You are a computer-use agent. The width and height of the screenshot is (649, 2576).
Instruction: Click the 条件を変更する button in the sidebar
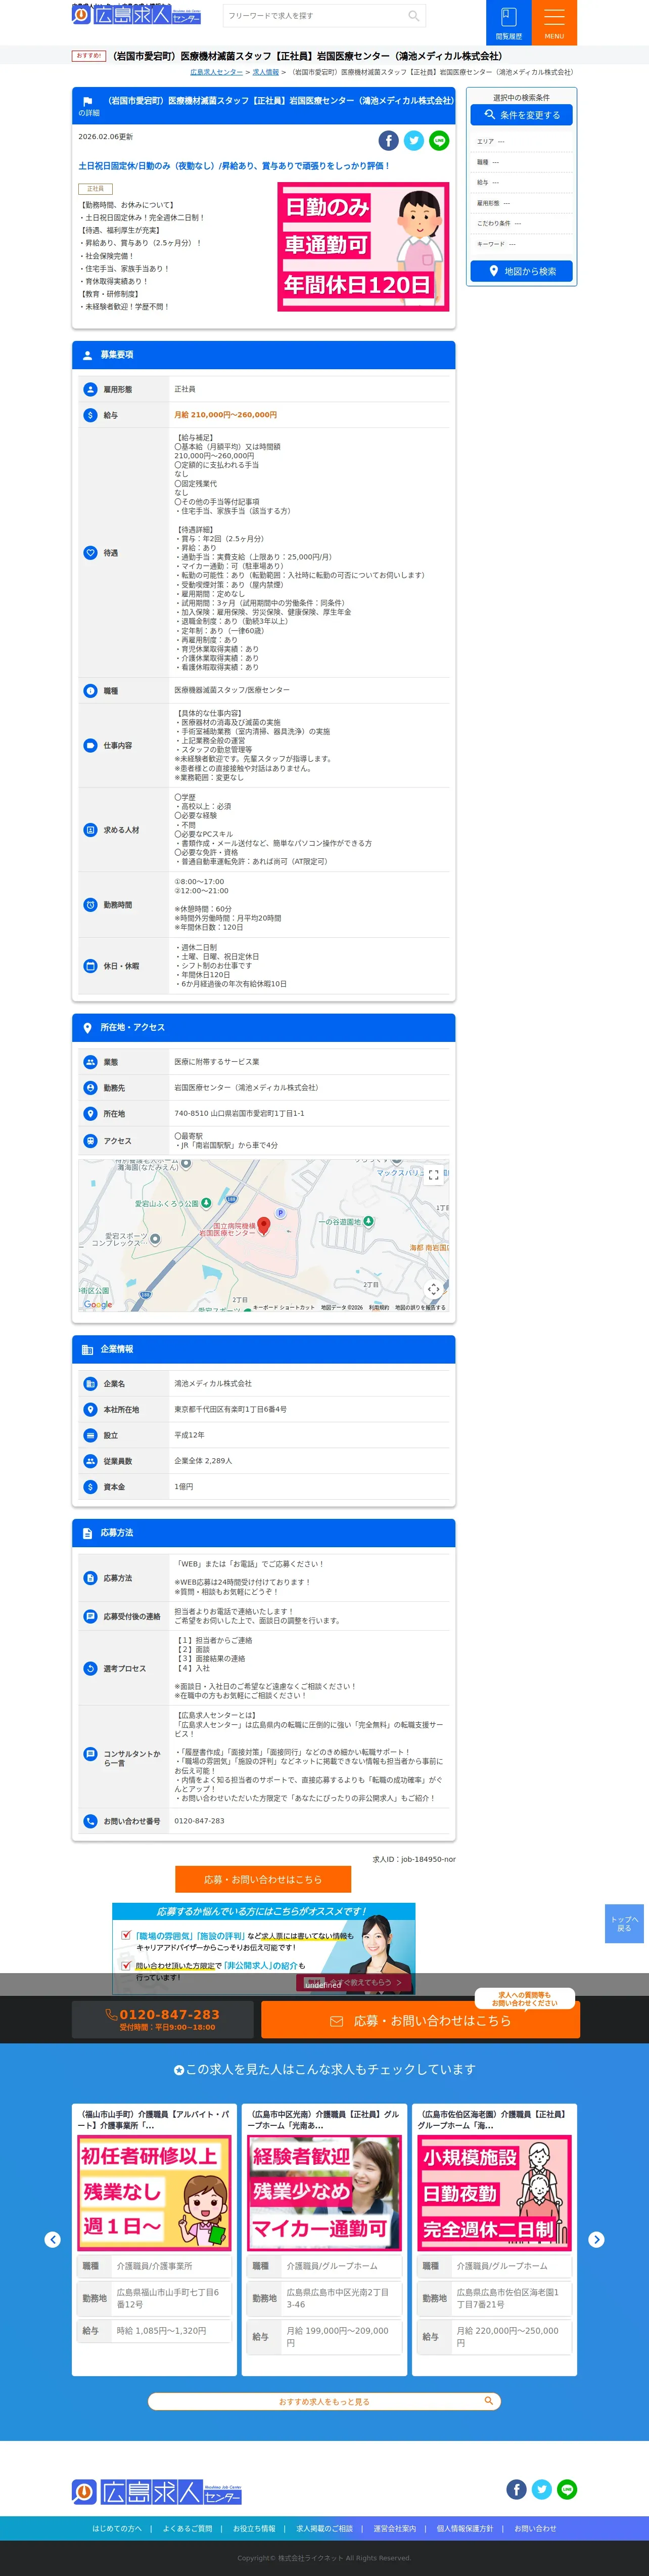(x=521, y=115)
